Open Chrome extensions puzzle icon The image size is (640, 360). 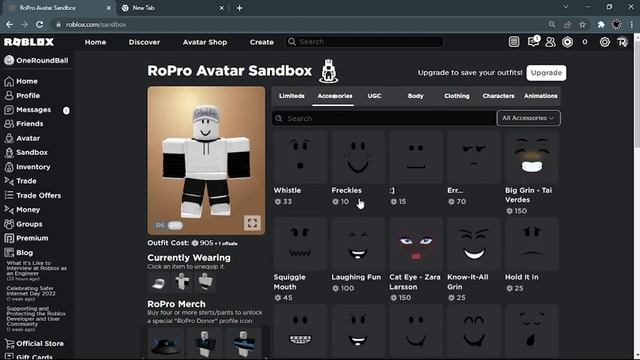[x=601, y=24]
